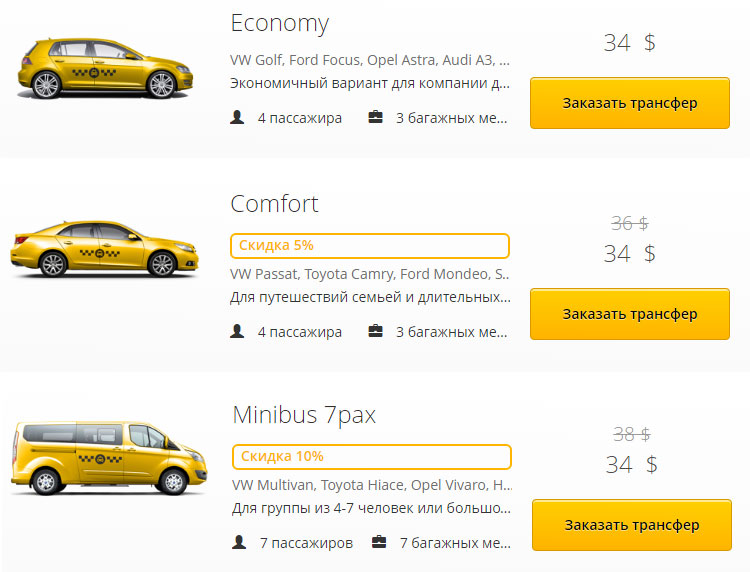
Task: Select the Comfort class heading
Action: click(274, 204)
